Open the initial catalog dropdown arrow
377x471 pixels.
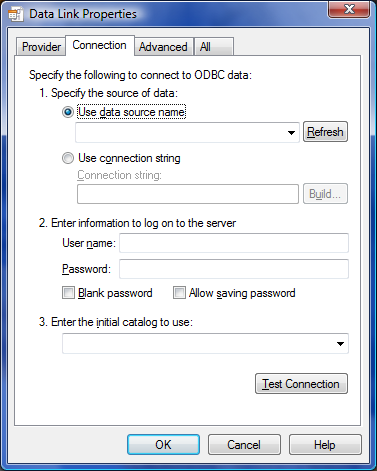340,343
